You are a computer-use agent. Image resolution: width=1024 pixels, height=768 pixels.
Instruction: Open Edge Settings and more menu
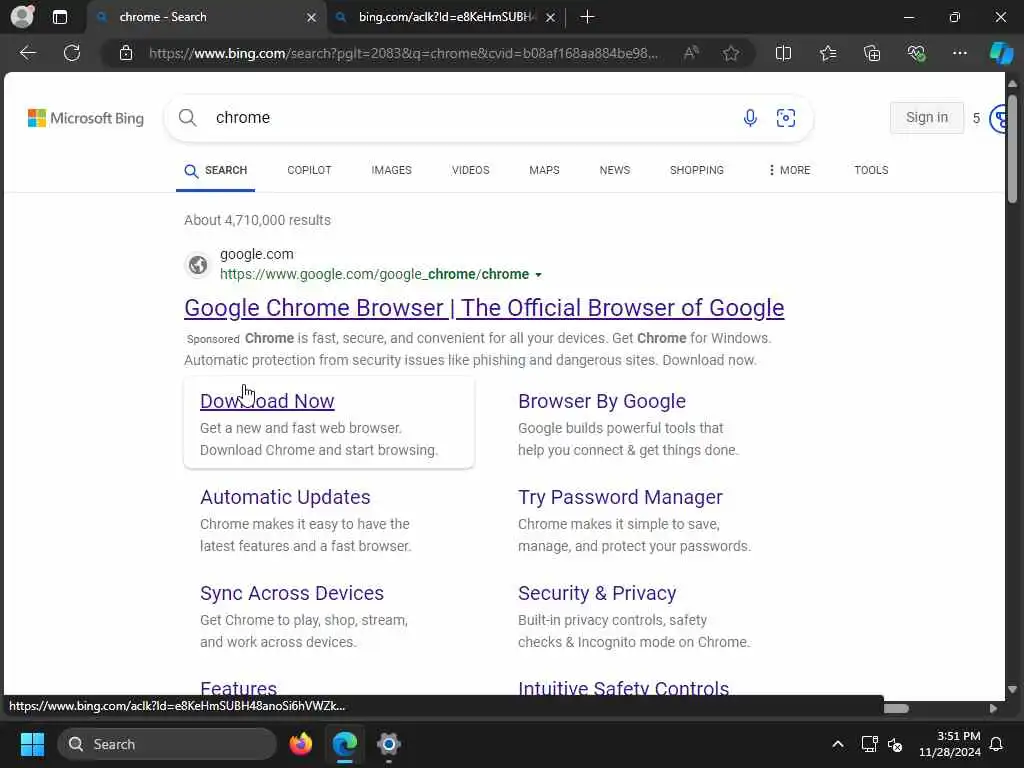(959, 53)
